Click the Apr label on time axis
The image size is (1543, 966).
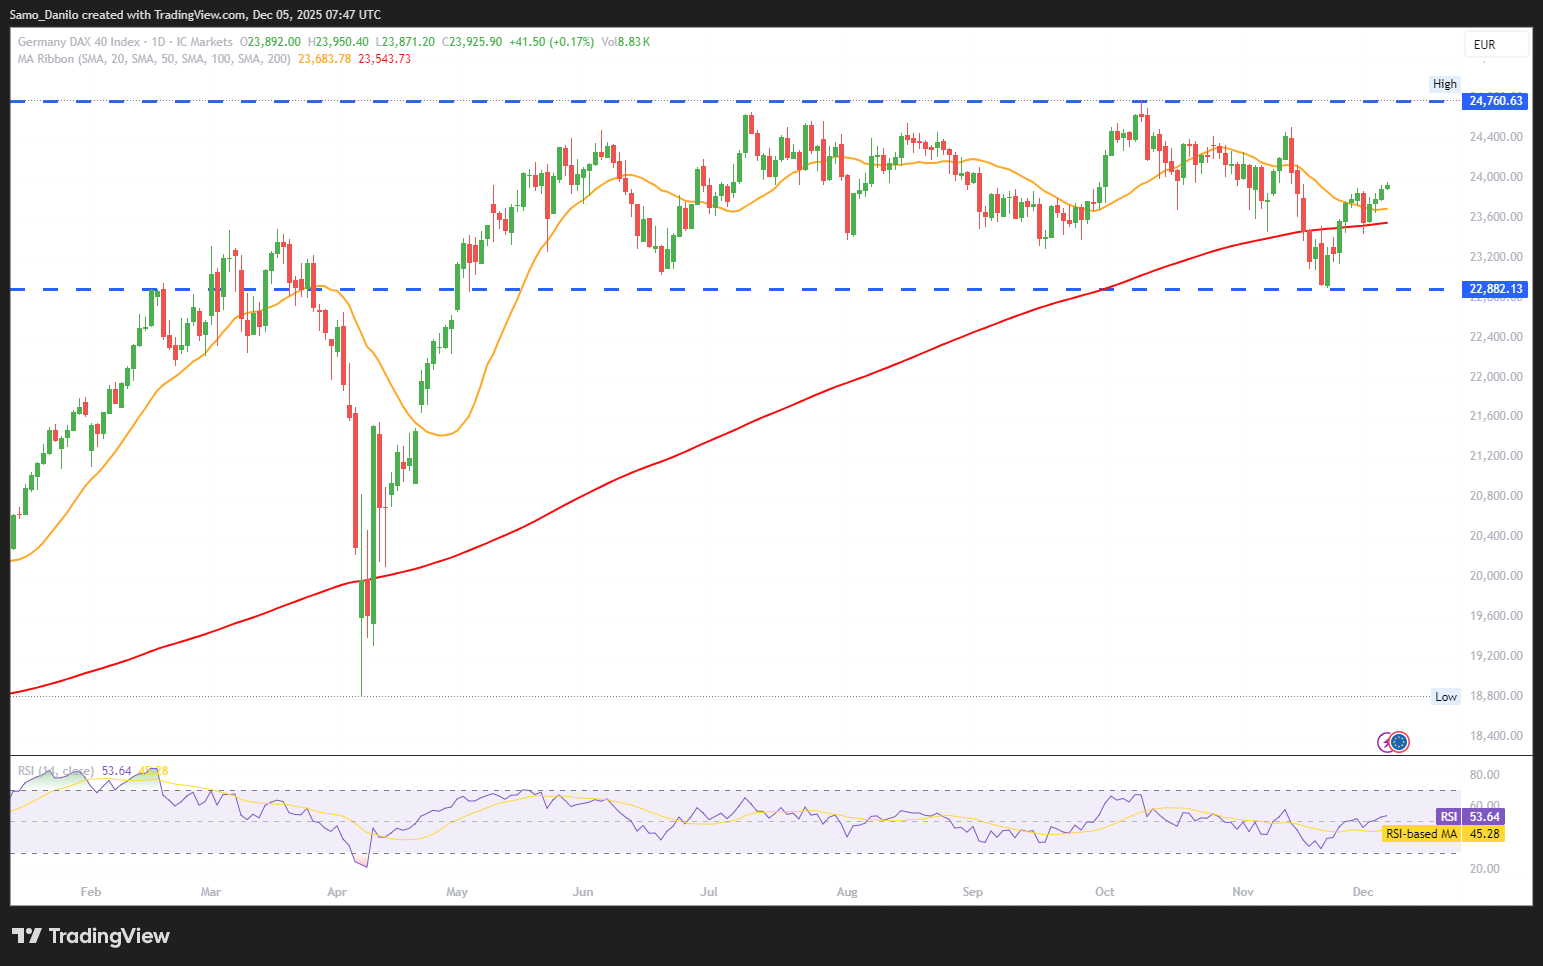tap(337, 891)
